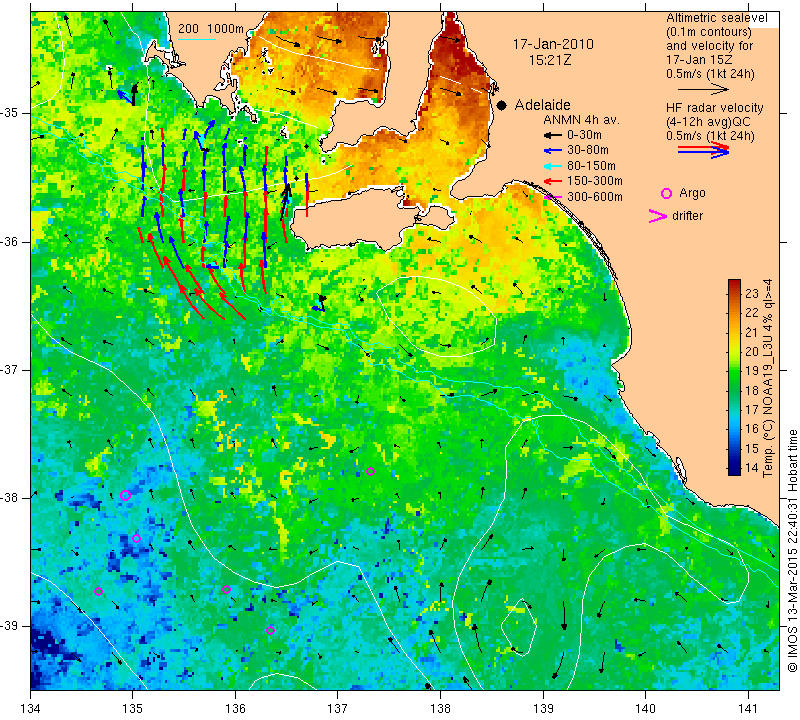
Task: Click the longitude label 136
Action: (235, 708)
